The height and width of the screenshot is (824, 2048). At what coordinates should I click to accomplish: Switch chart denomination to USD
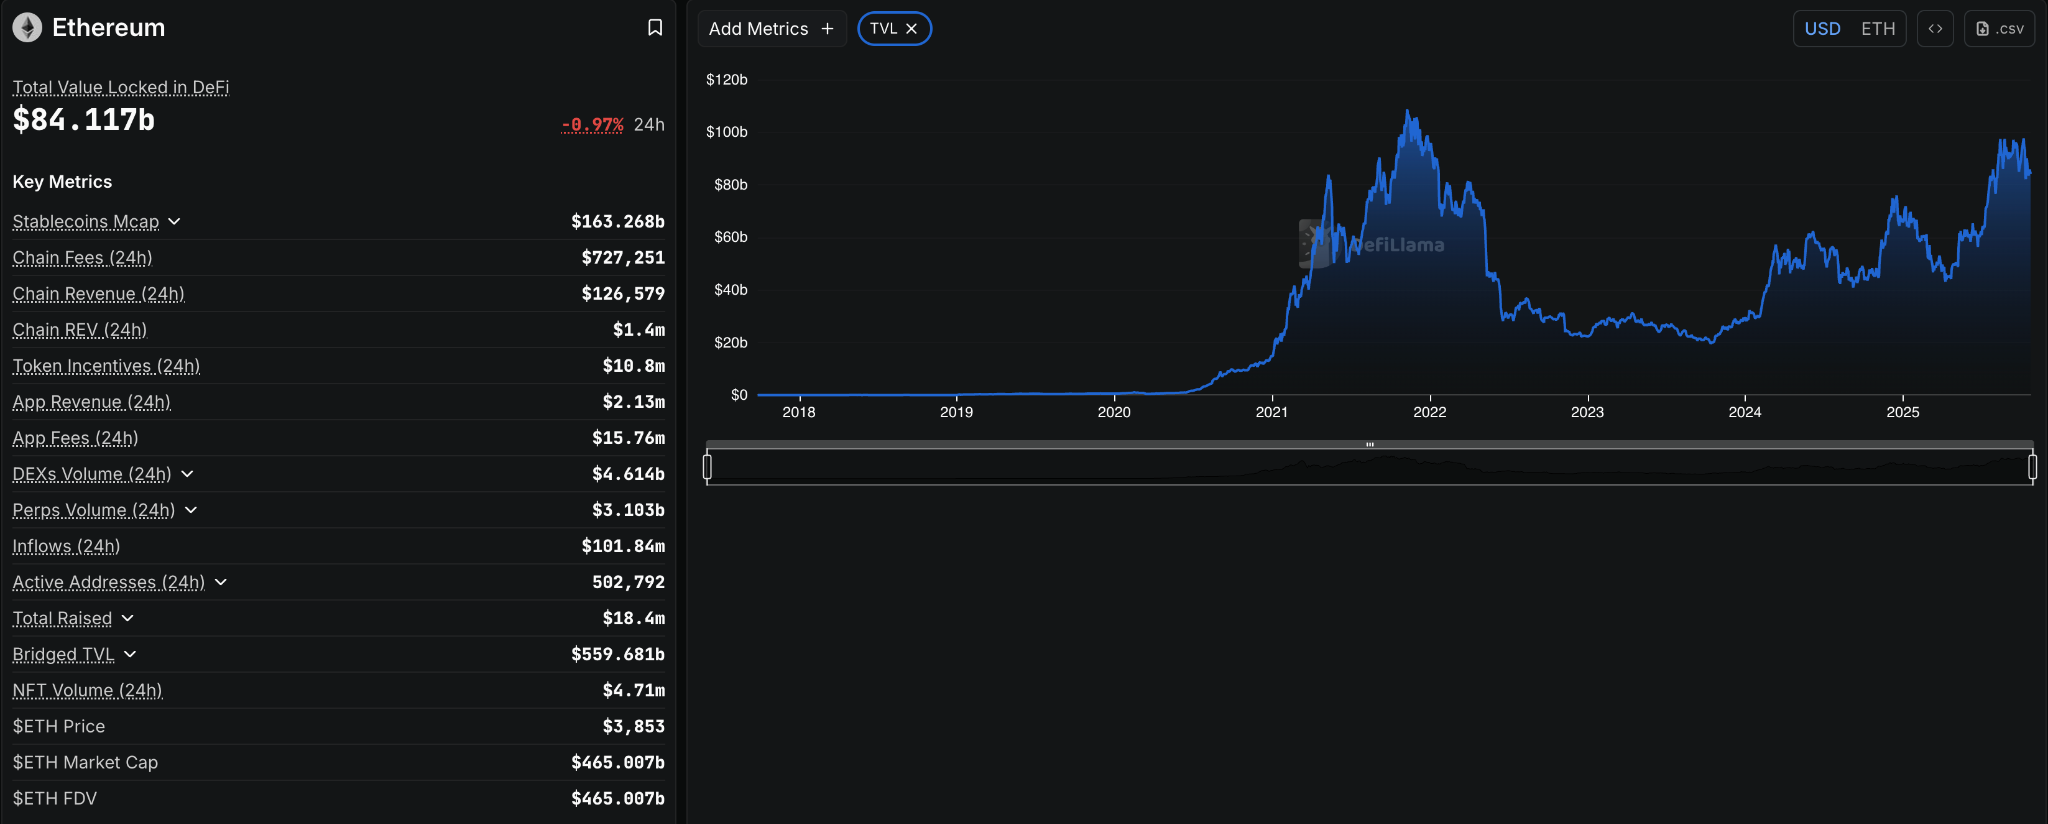(1822, 29)
